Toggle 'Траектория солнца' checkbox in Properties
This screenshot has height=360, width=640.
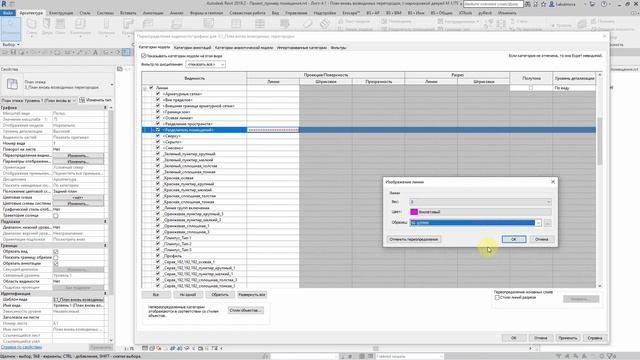(56, 216)
